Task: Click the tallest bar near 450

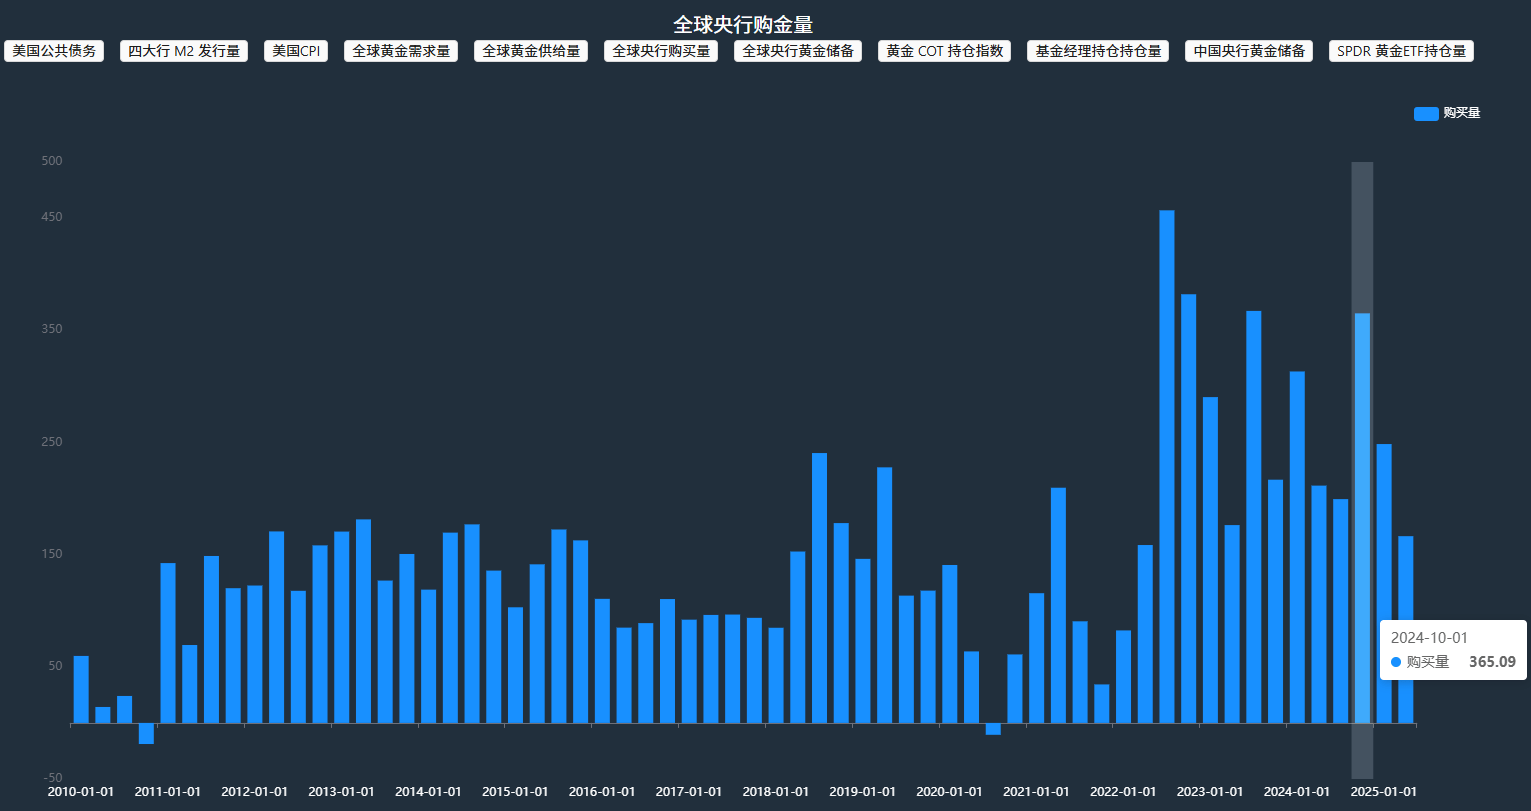Action: tap(1167, 465)
